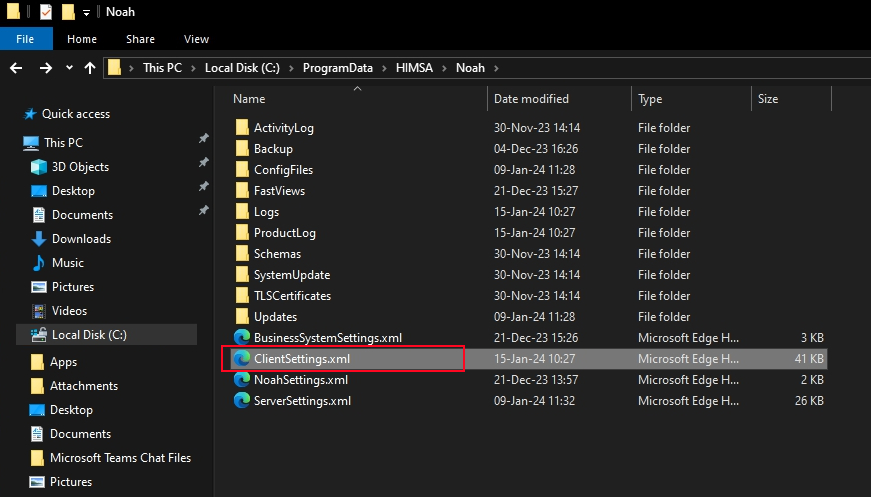Click Edge icon of ClientSettings.xml

pos(242,359)
